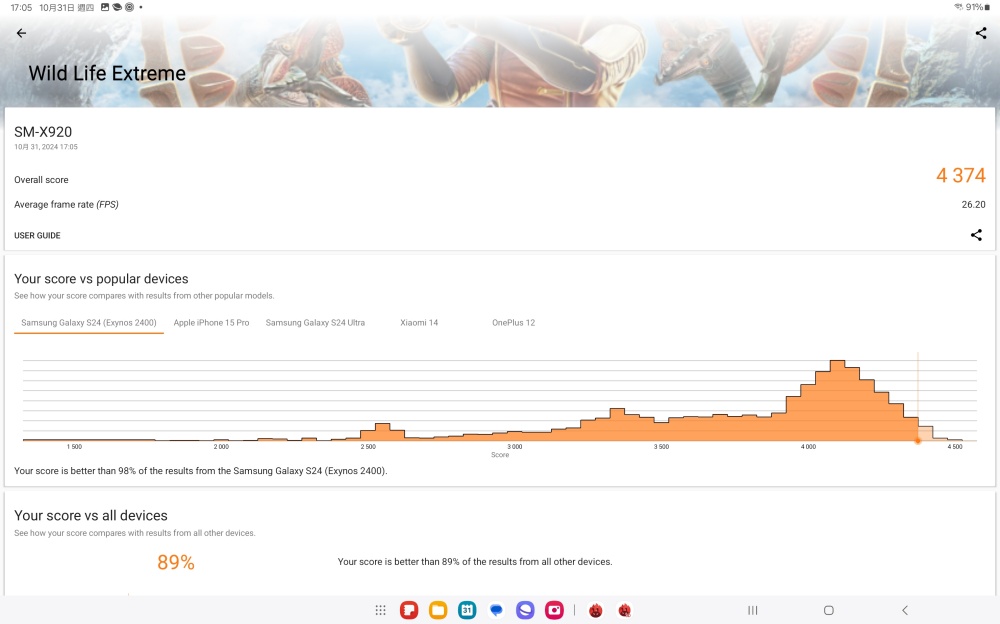Open the USER GUIDE link

[37, 235]
